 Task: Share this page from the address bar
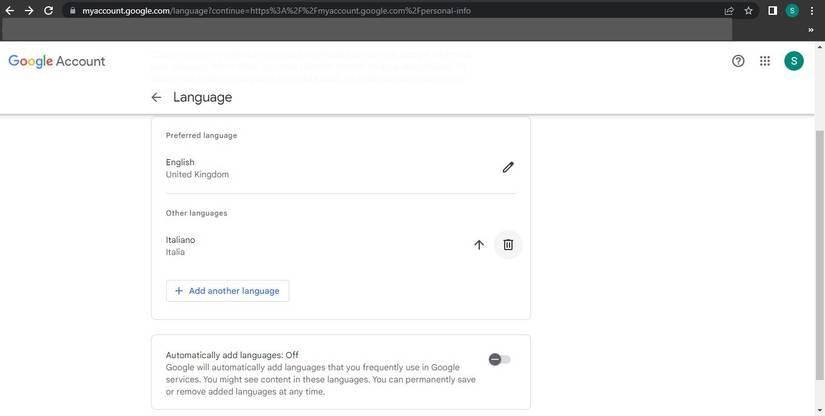728,10
